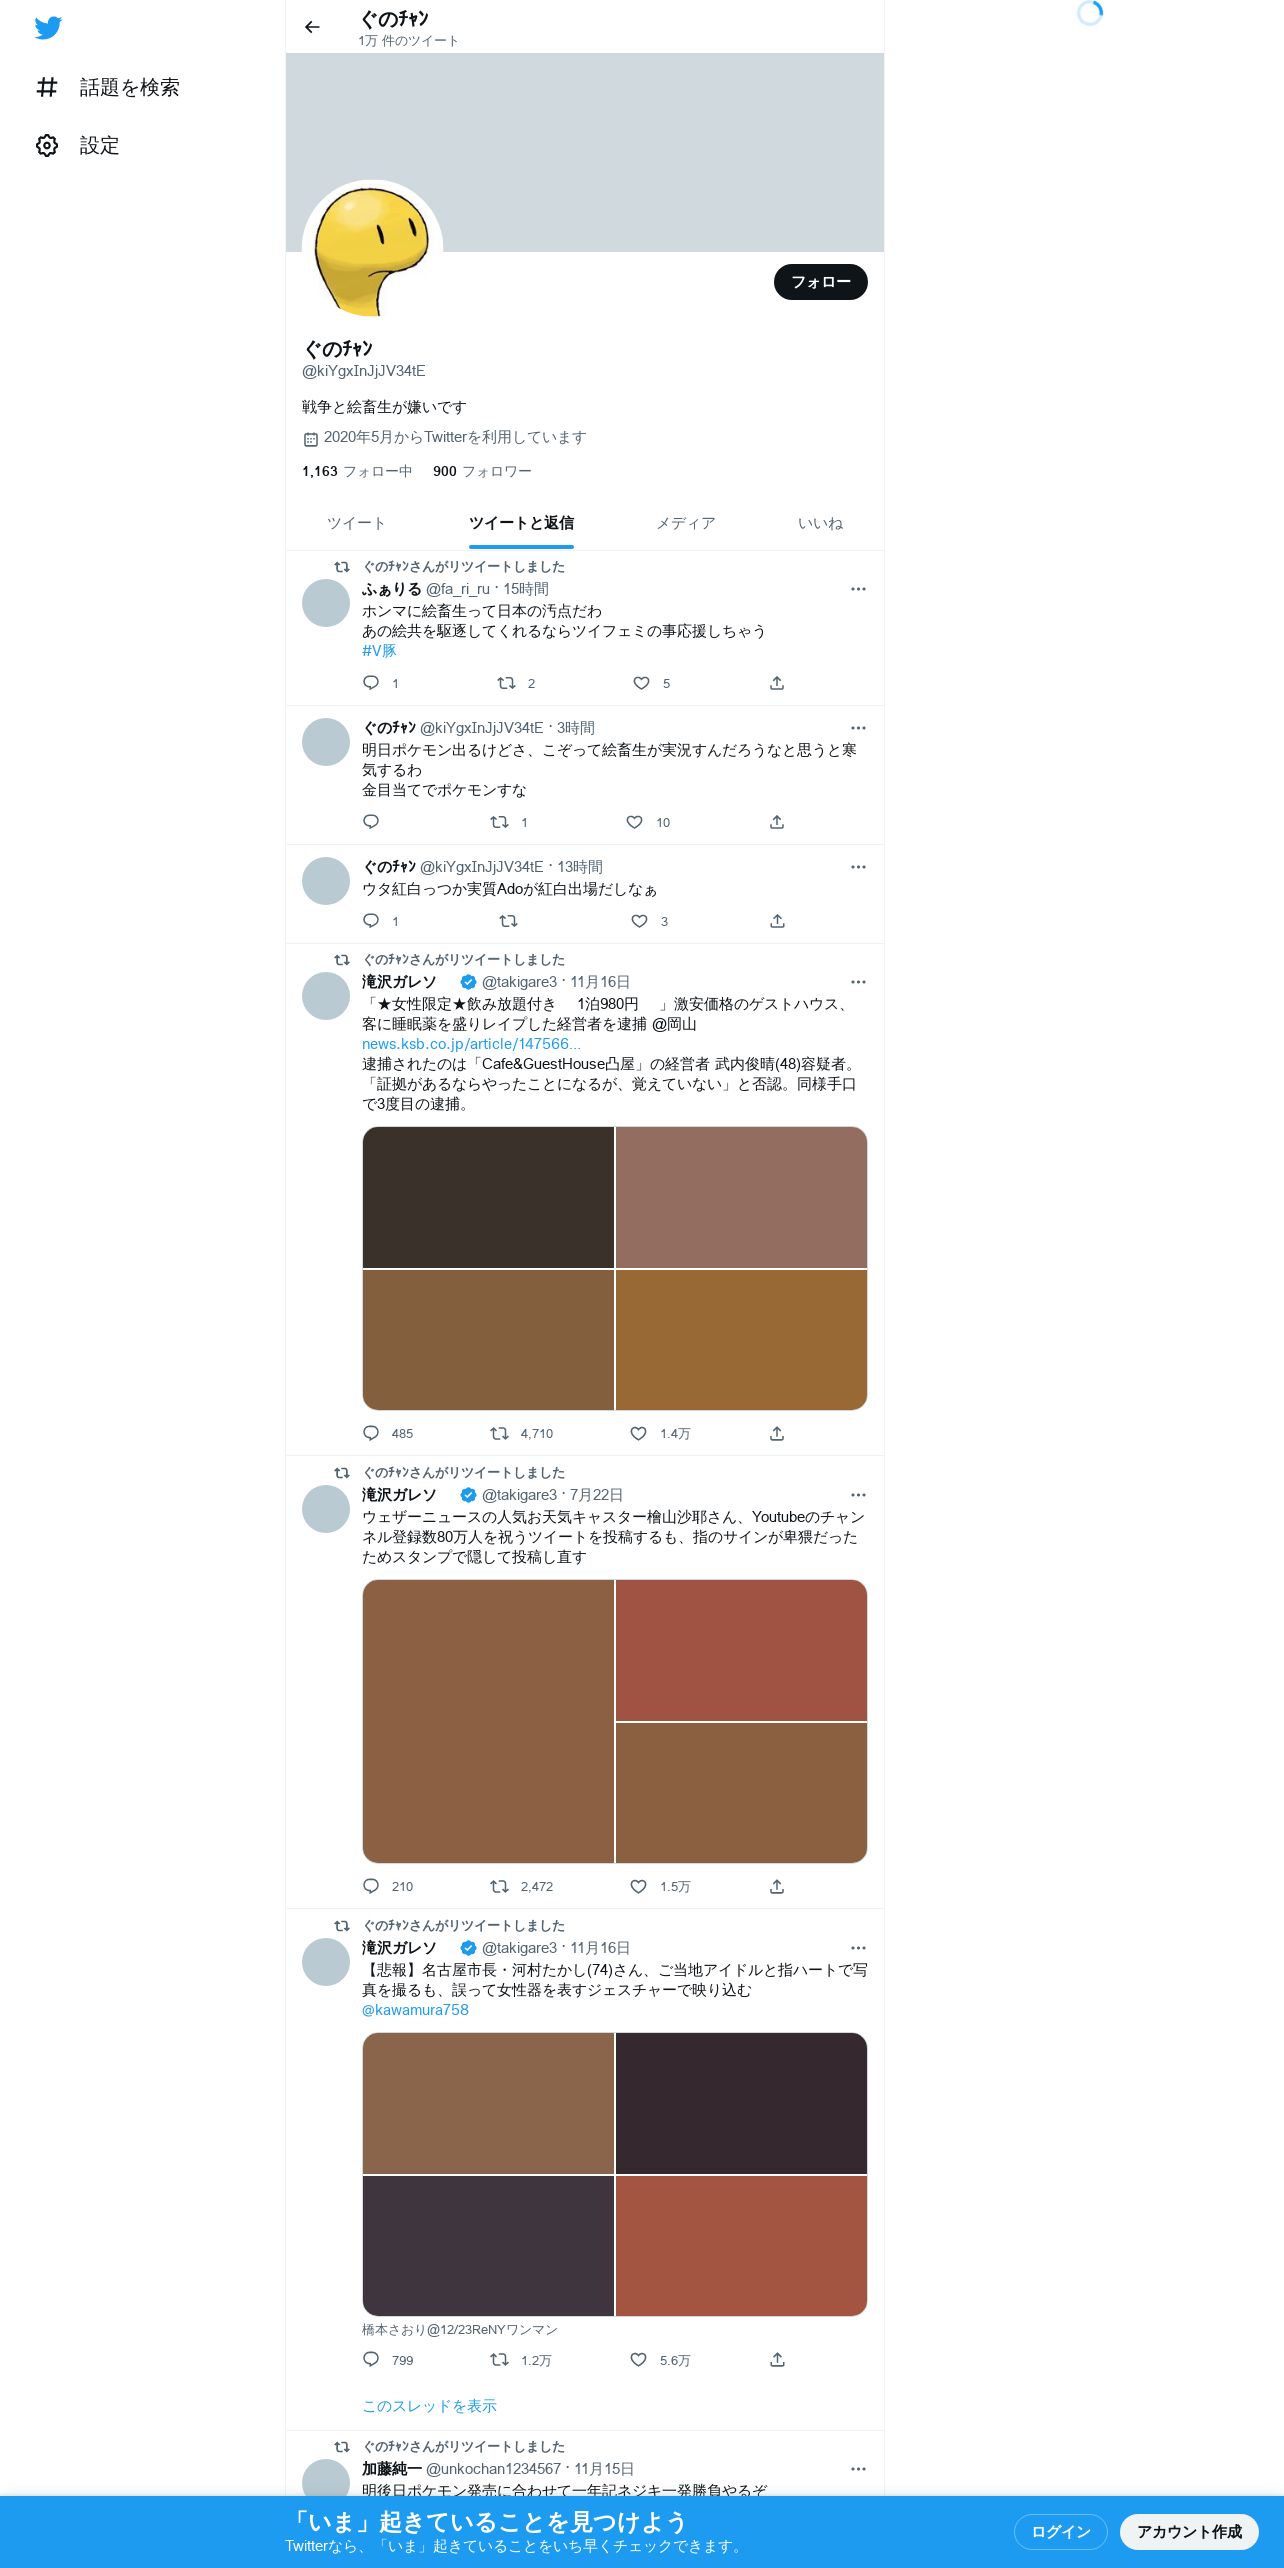Open more options on ふぁりる tweet
Screen dimensions: 1284x2568
858,589
